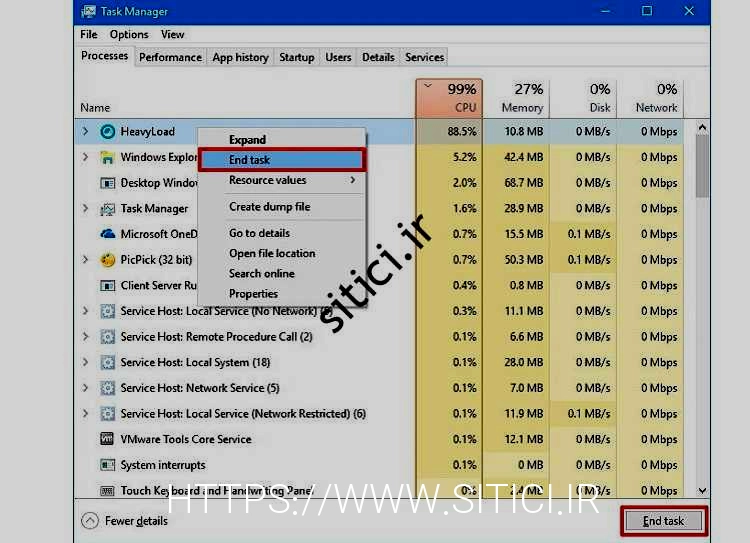
Task: Choose Properties in the context menu
Action: (x=282, y=294)
